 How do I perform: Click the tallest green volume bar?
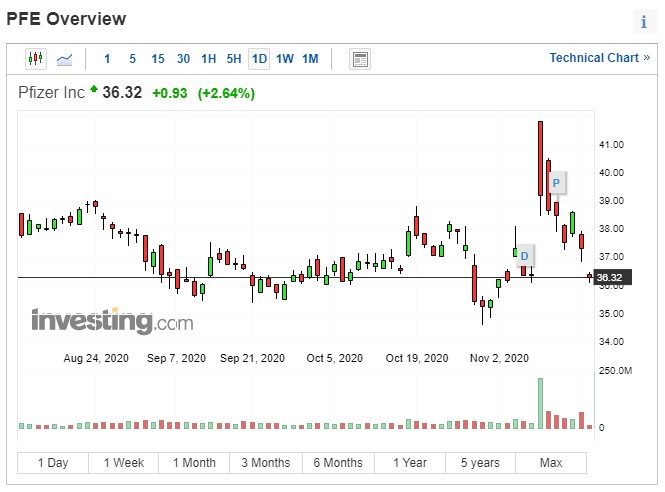click(540, 403)
